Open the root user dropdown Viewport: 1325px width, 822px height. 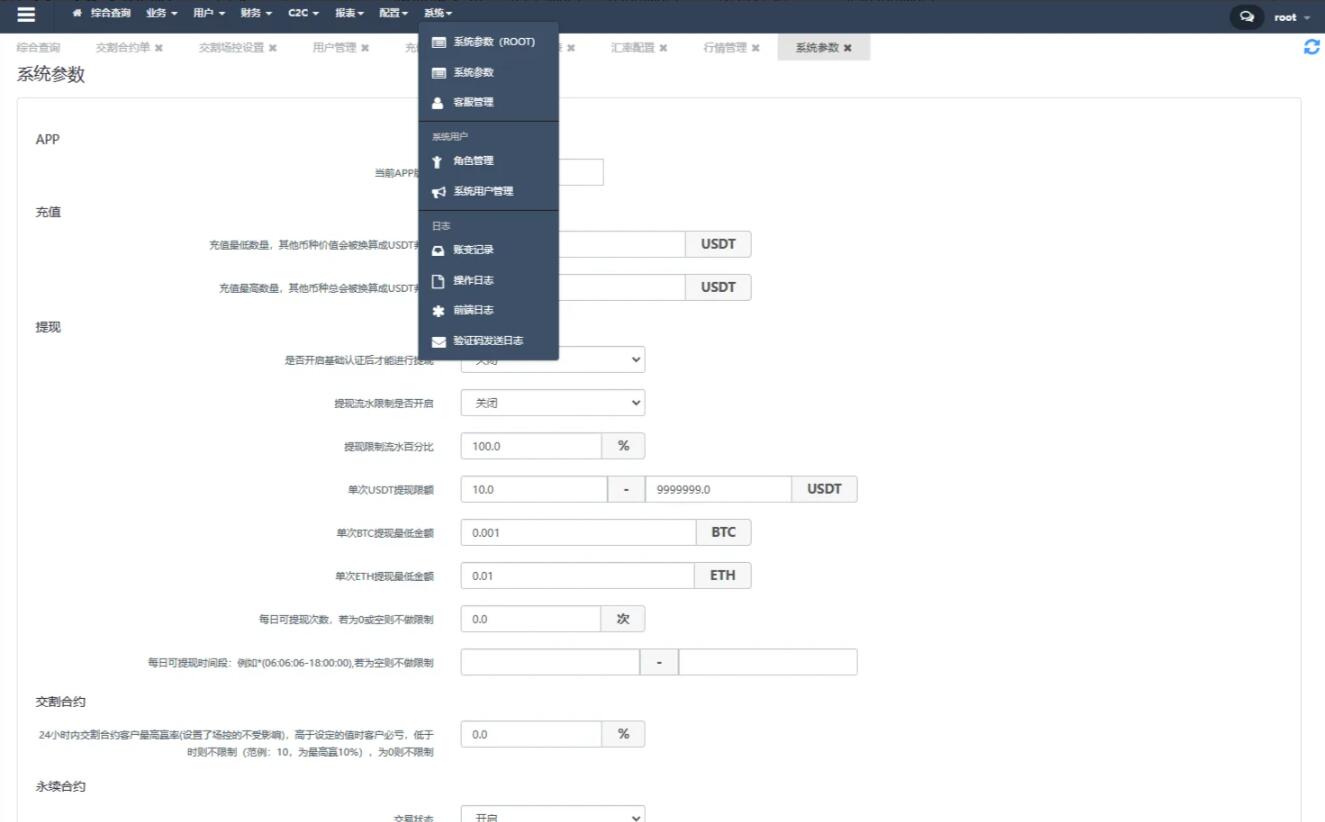(1291, 17)
